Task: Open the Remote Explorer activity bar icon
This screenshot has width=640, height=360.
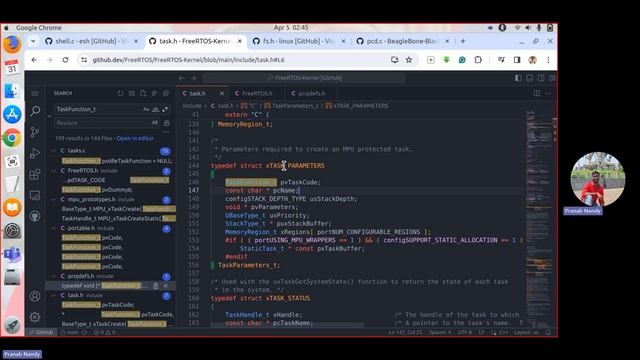Action: 35,196
